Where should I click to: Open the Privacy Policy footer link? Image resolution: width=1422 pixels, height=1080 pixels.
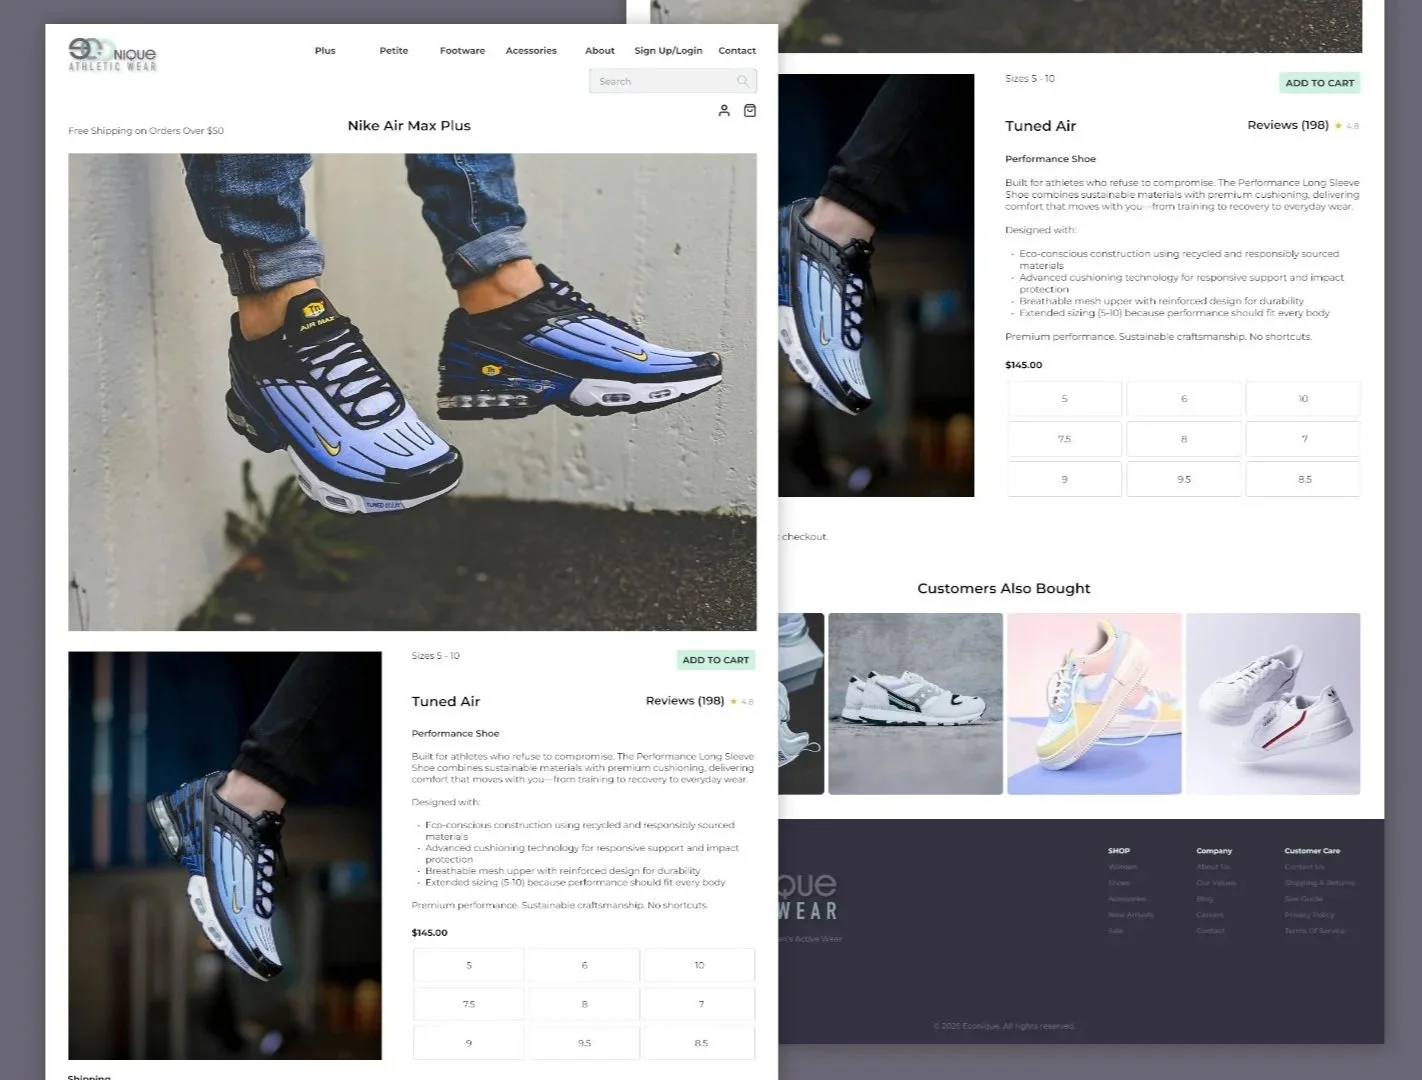tap(1309, 915)
